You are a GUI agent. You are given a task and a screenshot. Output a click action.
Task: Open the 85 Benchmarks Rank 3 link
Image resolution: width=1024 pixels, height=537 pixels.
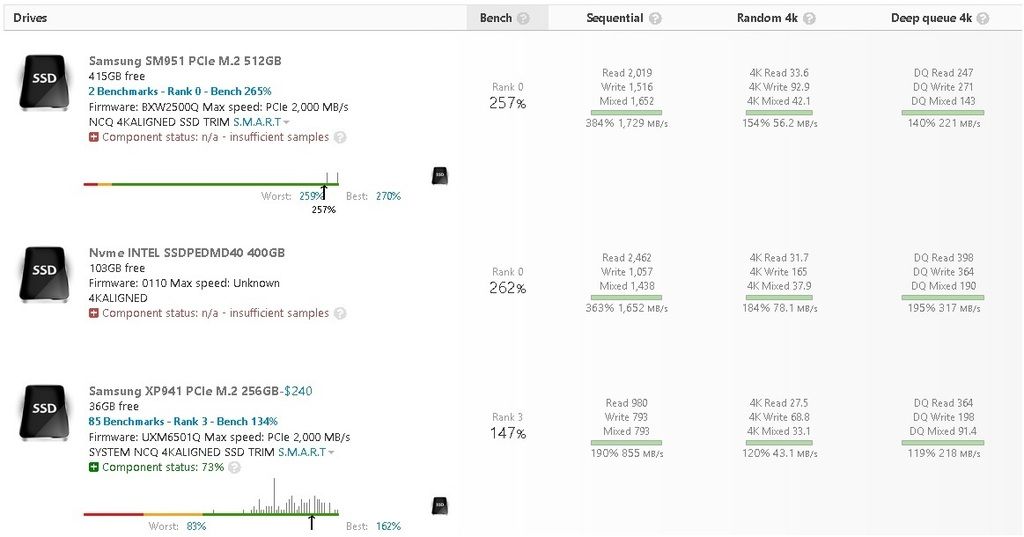click(x=183, y=421)
